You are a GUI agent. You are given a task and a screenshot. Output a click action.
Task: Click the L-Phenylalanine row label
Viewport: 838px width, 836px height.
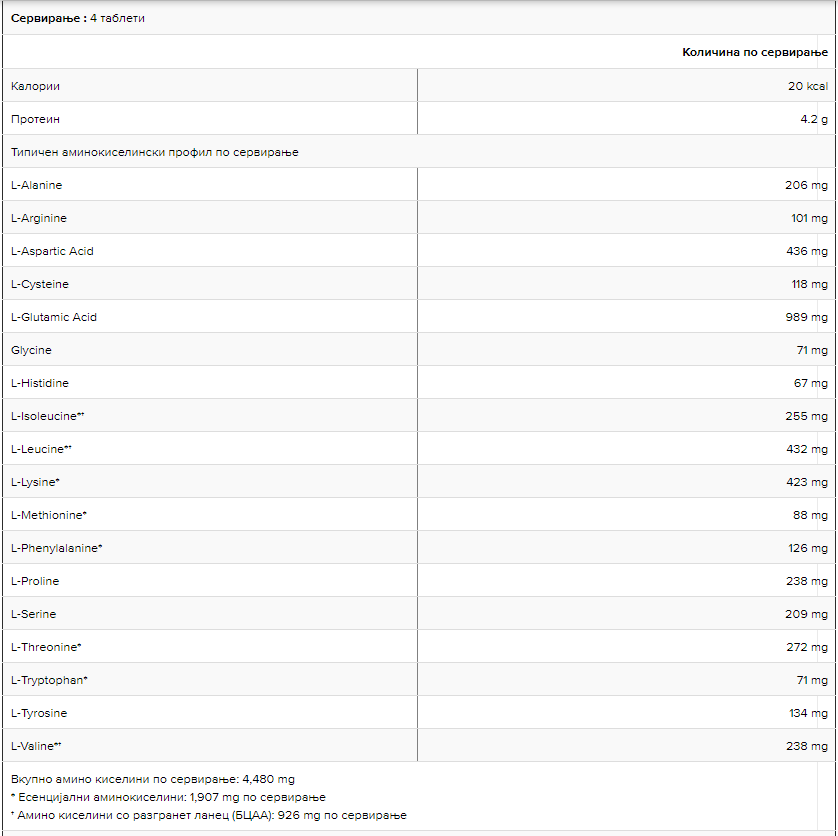pos(57,548)
